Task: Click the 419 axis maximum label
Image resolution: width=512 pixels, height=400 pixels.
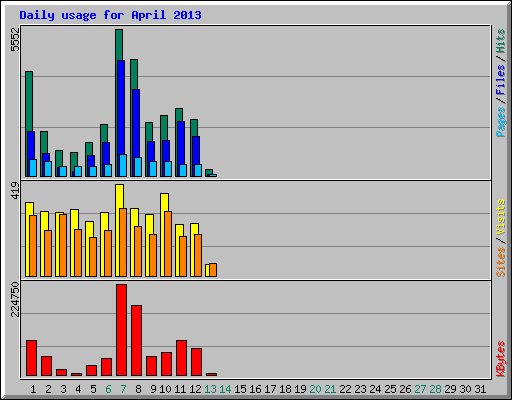Action: 15,190
